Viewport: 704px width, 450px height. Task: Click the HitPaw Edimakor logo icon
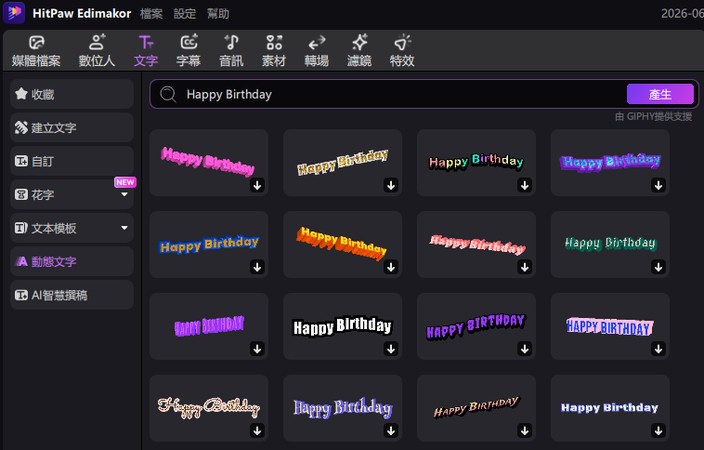coord(14,13)
